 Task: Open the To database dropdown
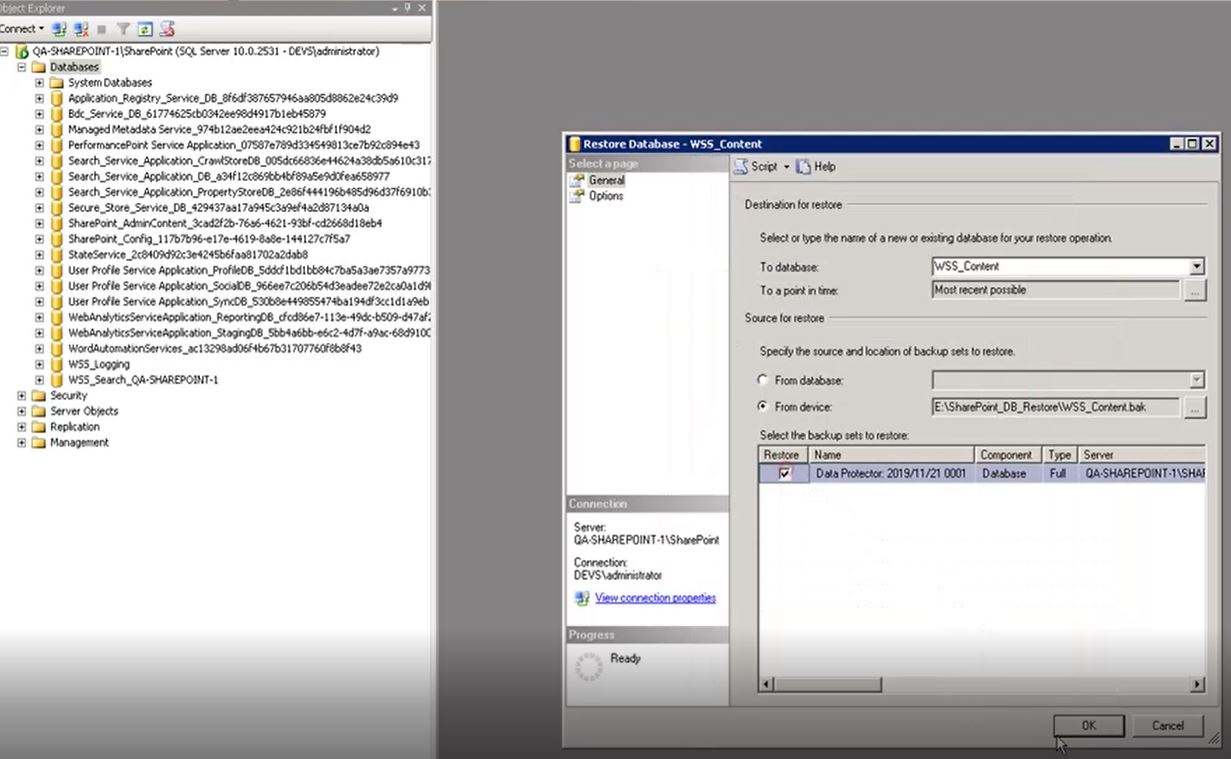[1197, 267]
